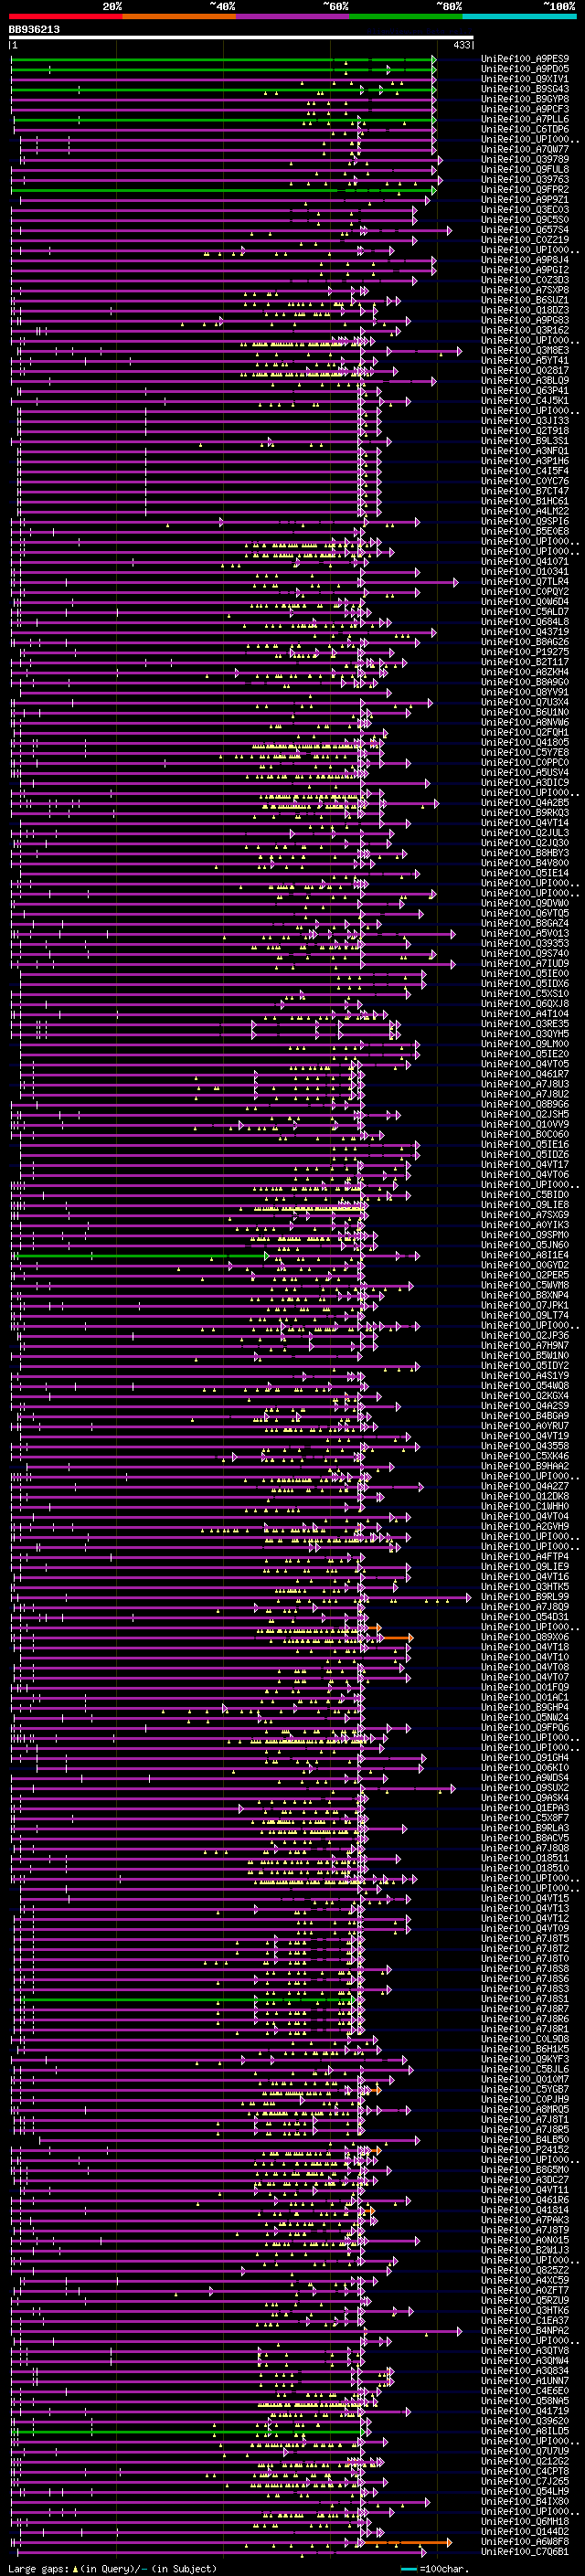This screenshot has height=2576, width=585.
Task: Click sequence name UniRef100_Q7U3X4
Action: pos(525,702)
